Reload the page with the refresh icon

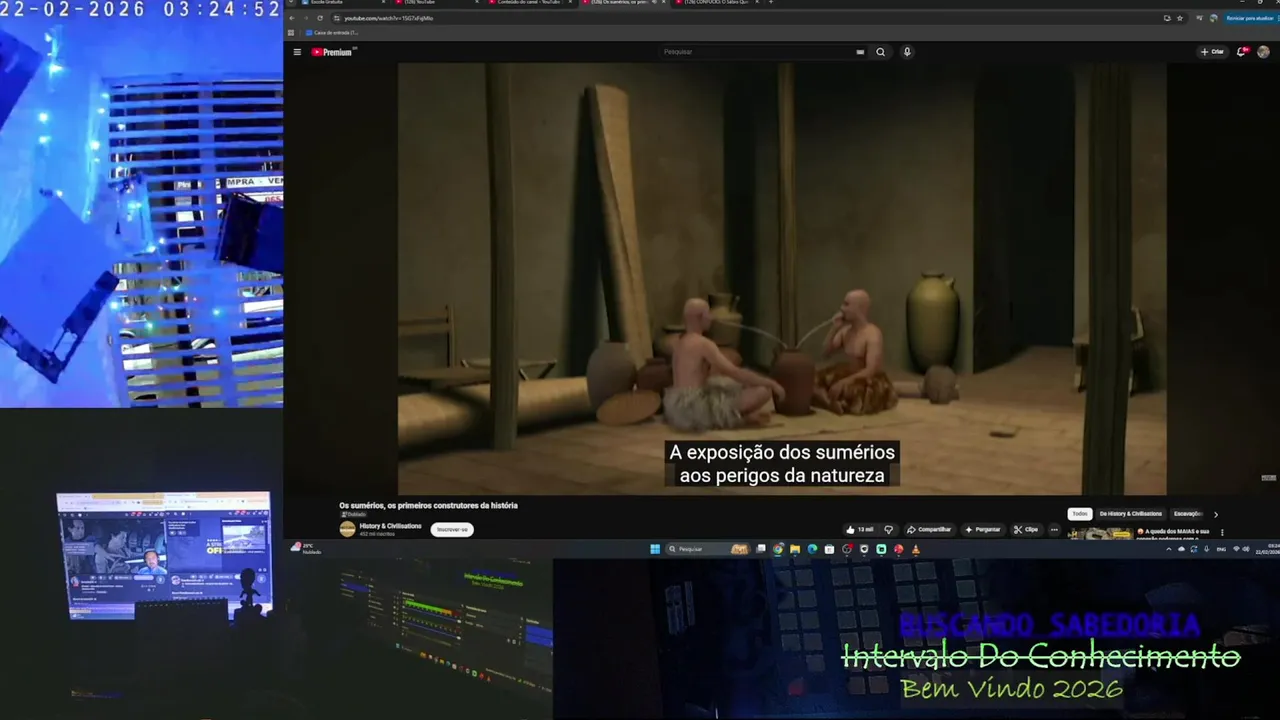click(320, 18)
